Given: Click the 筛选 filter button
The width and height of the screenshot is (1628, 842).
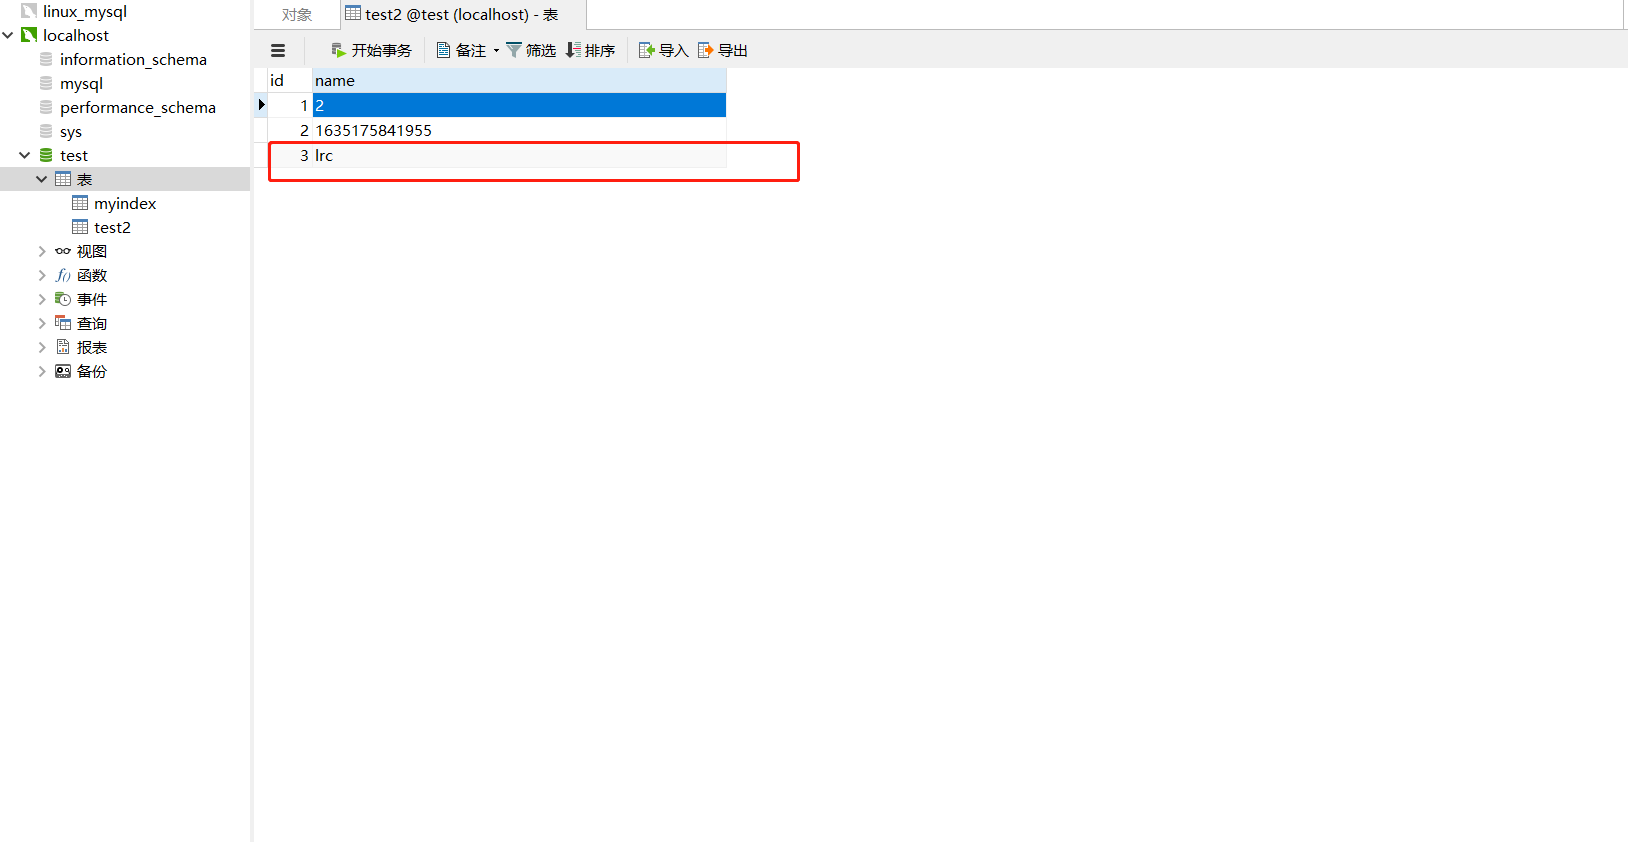Looking at the screenshot, I should point(531,50).
